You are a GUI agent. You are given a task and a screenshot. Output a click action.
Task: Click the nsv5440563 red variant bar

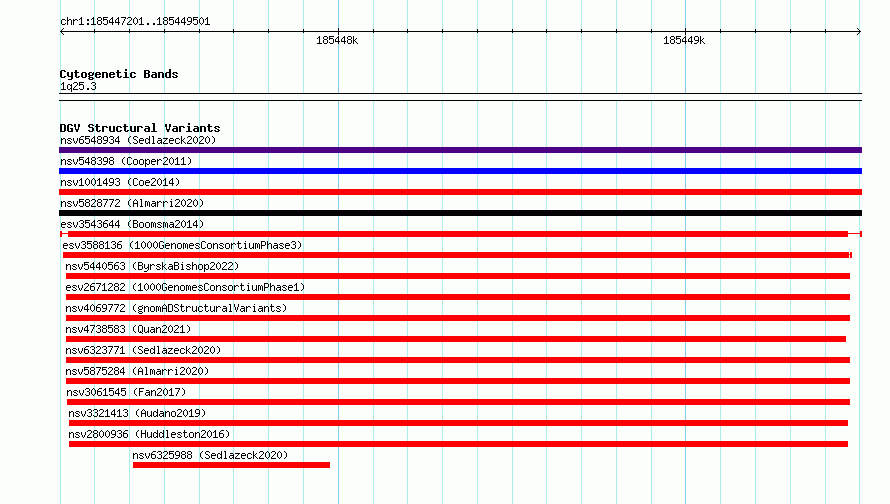coord(457,276)
